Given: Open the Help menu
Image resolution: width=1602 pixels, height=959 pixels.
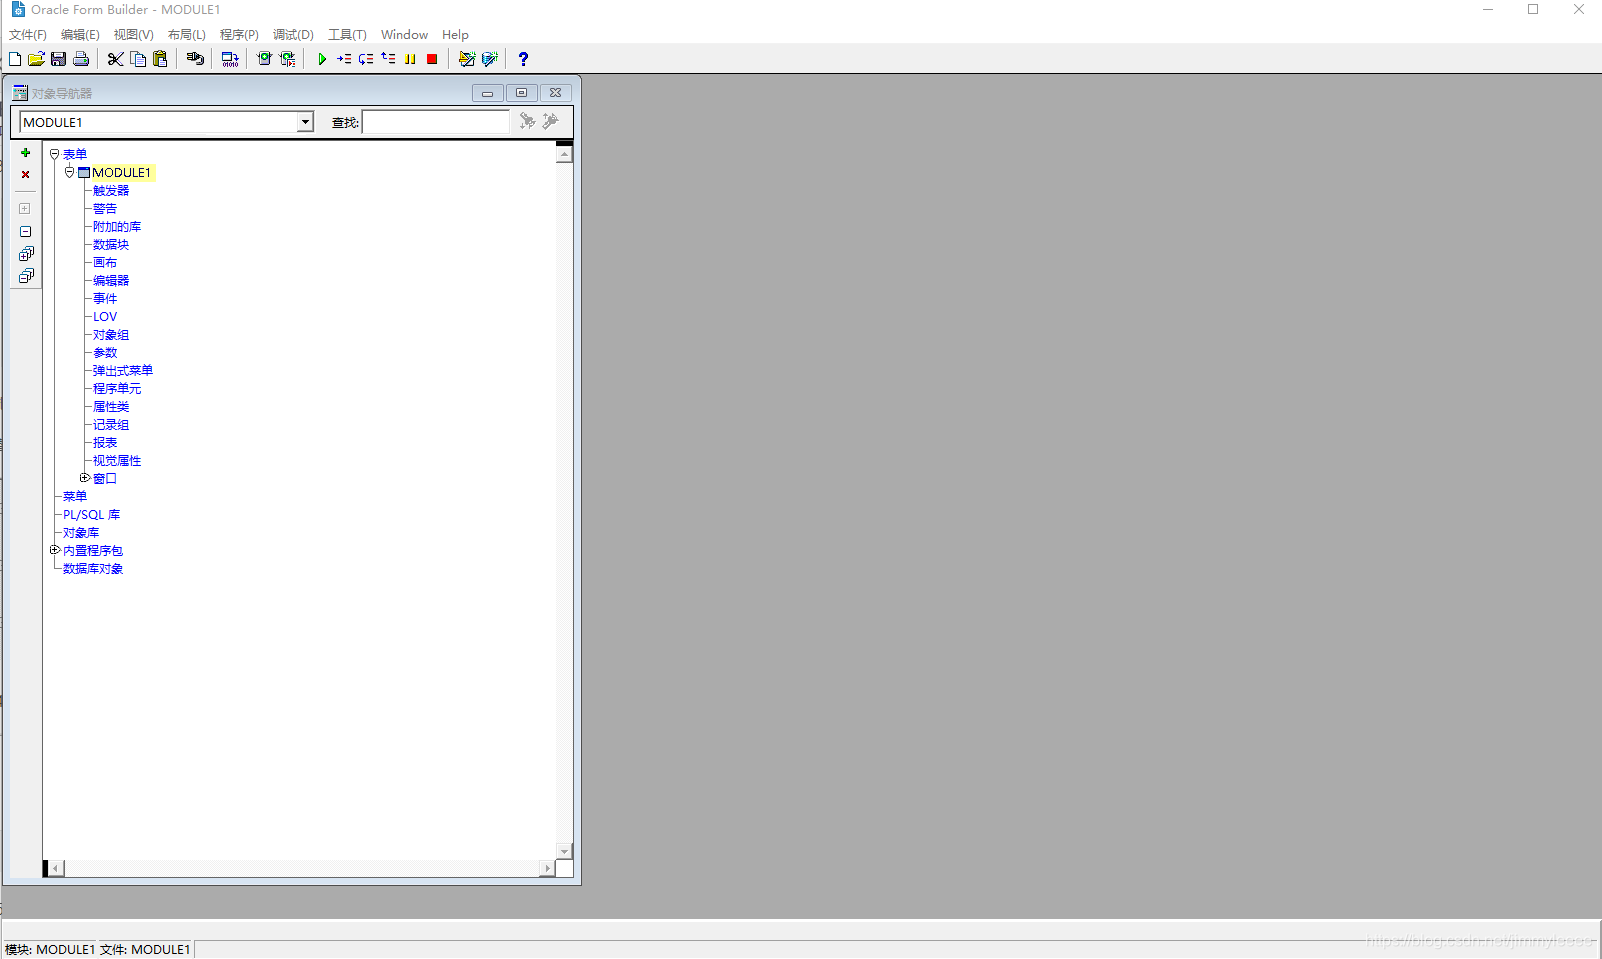Looking at the screenshot, I should point(455,34).
